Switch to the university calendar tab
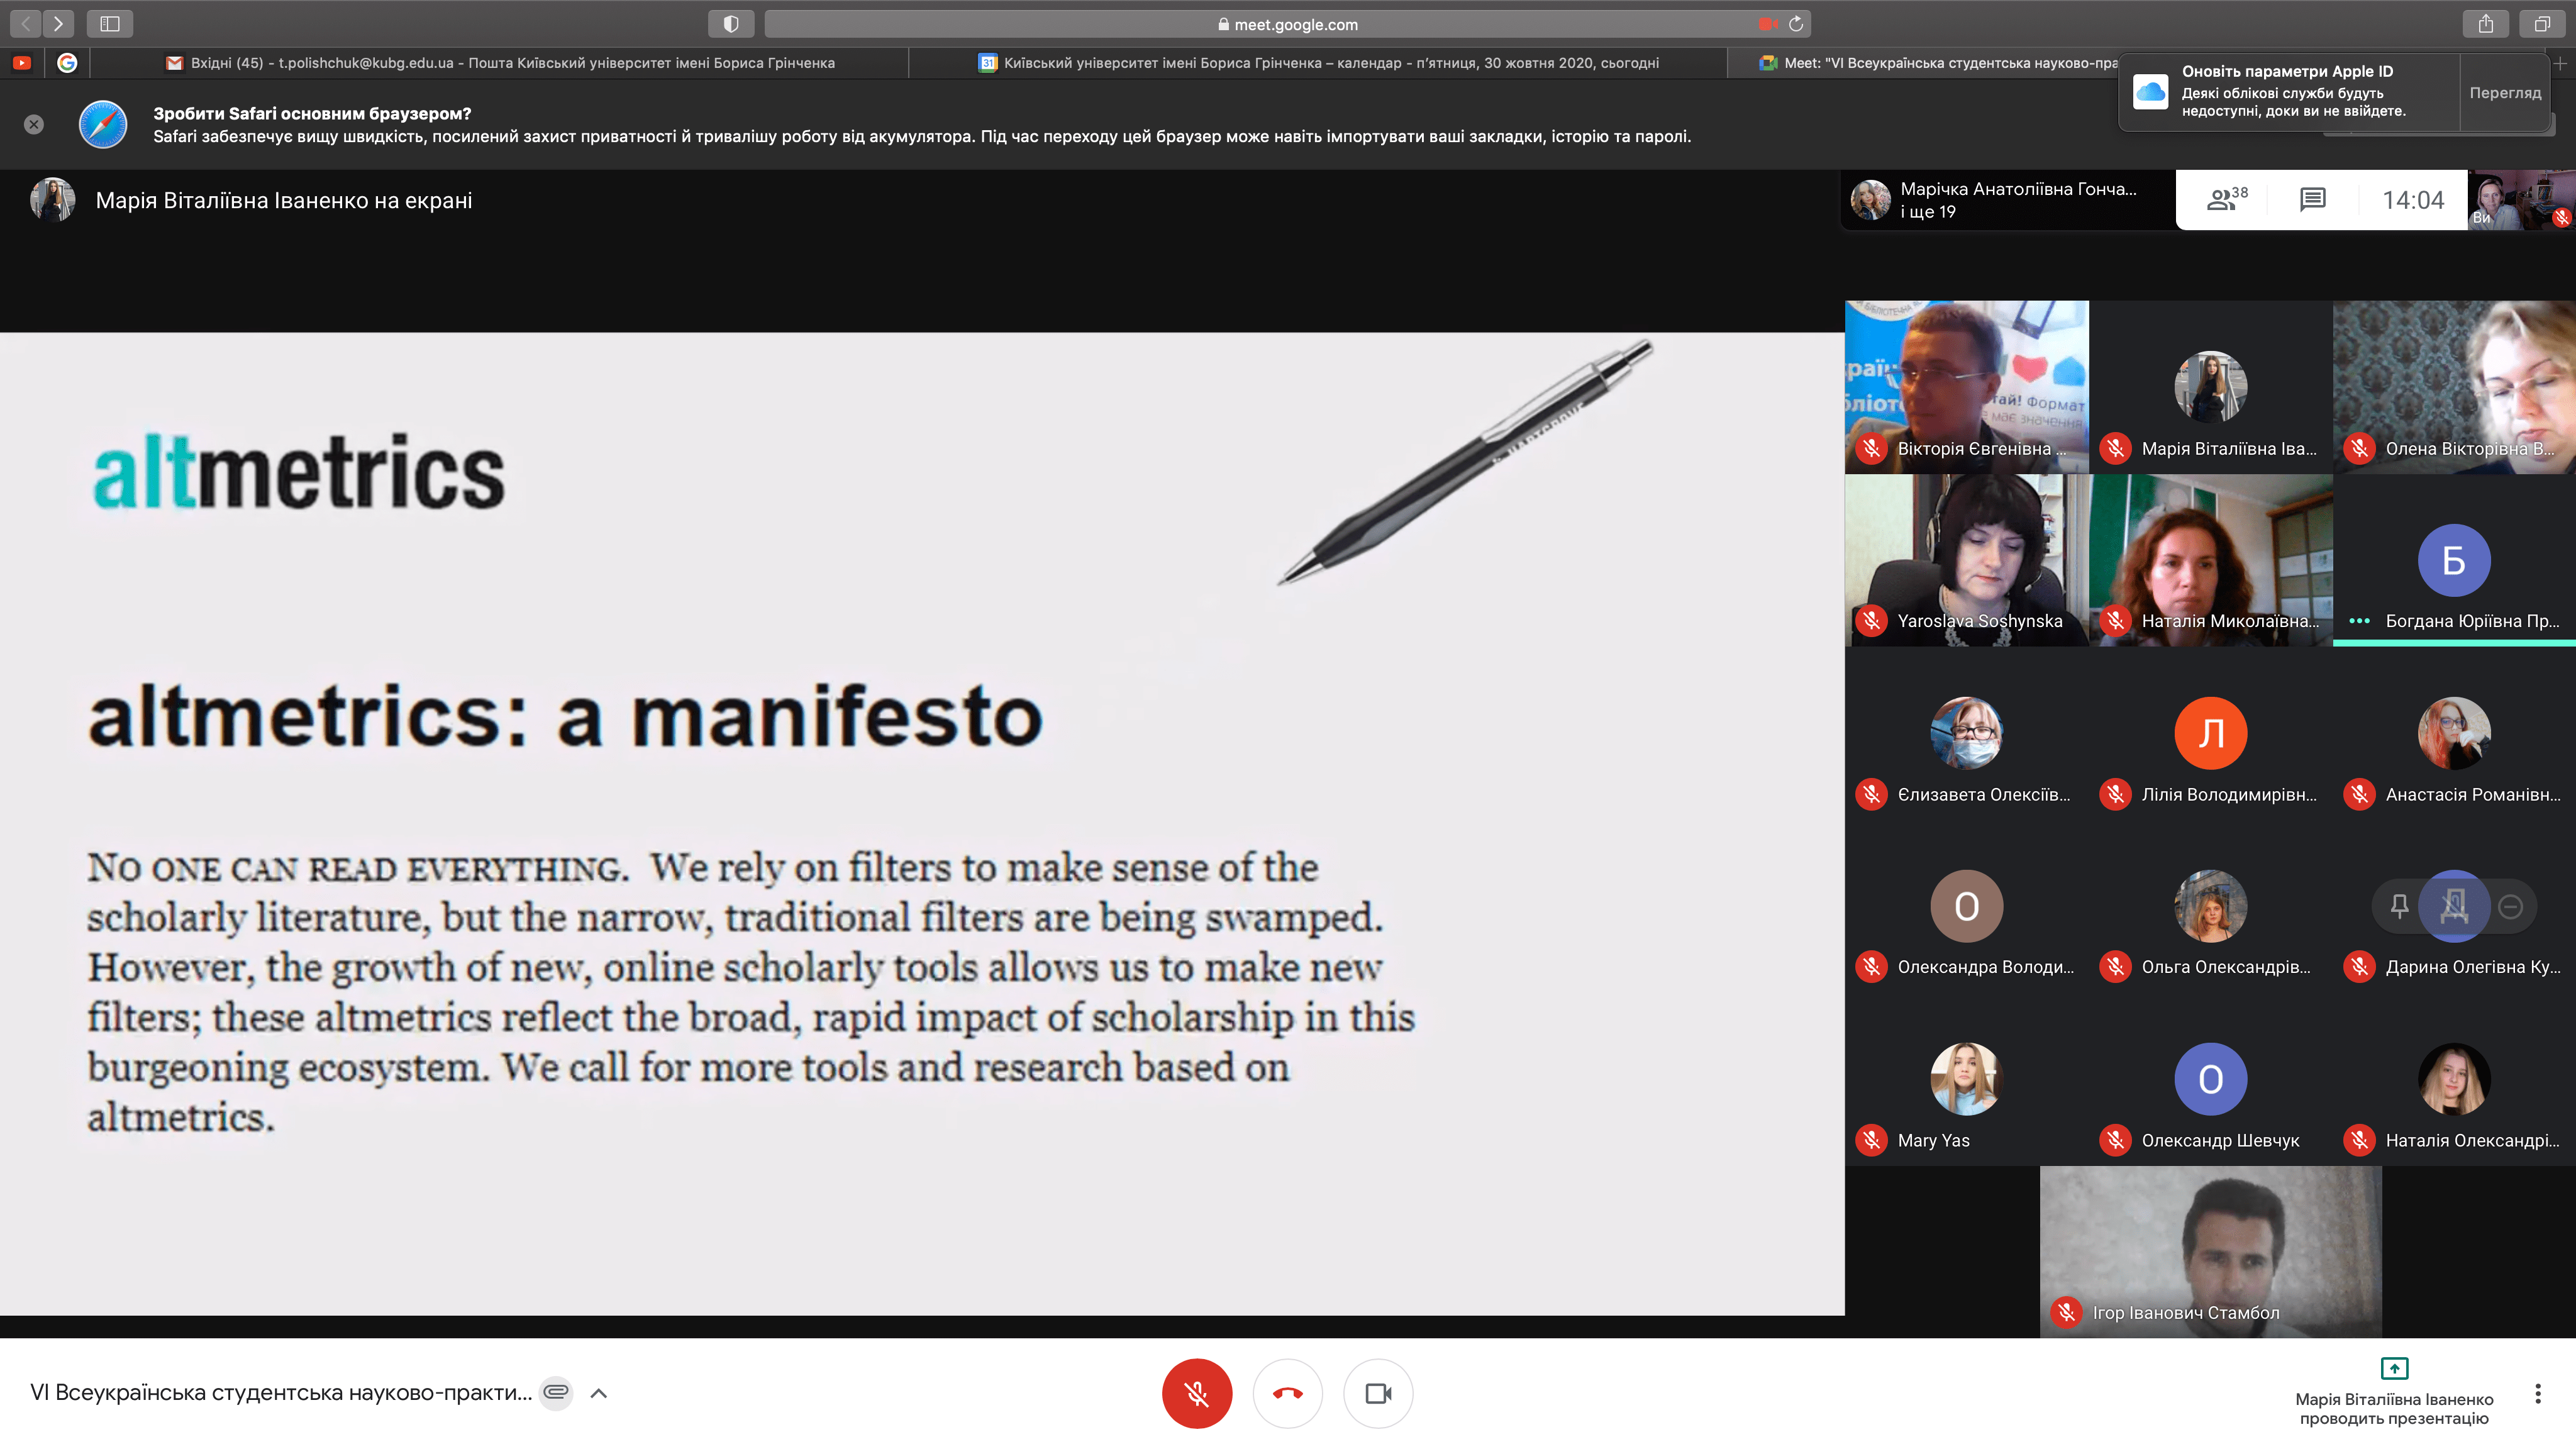2576x1449 pixels. point(1320,63)
